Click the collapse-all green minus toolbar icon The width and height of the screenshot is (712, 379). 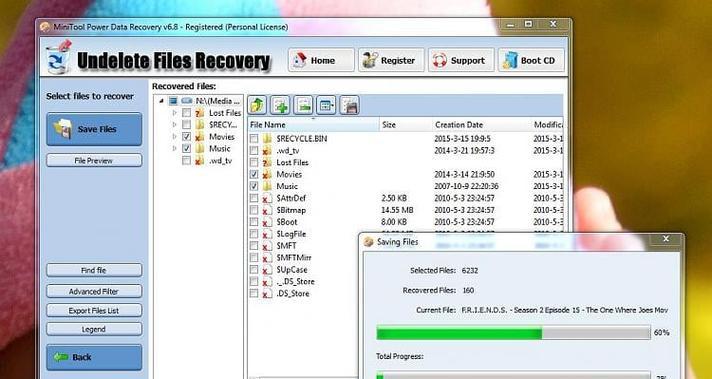(x=303, y=105)
